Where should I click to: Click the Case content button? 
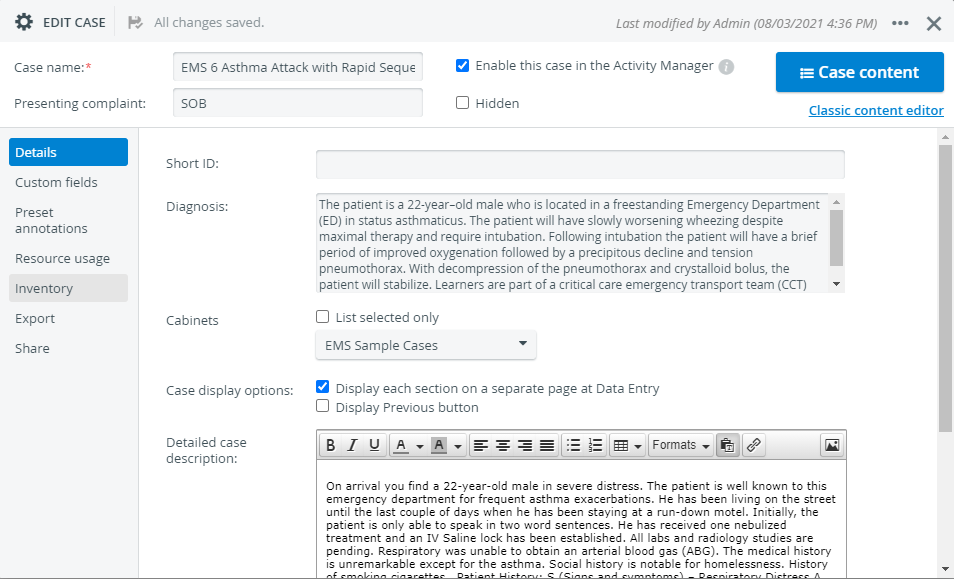coord(859,72)
